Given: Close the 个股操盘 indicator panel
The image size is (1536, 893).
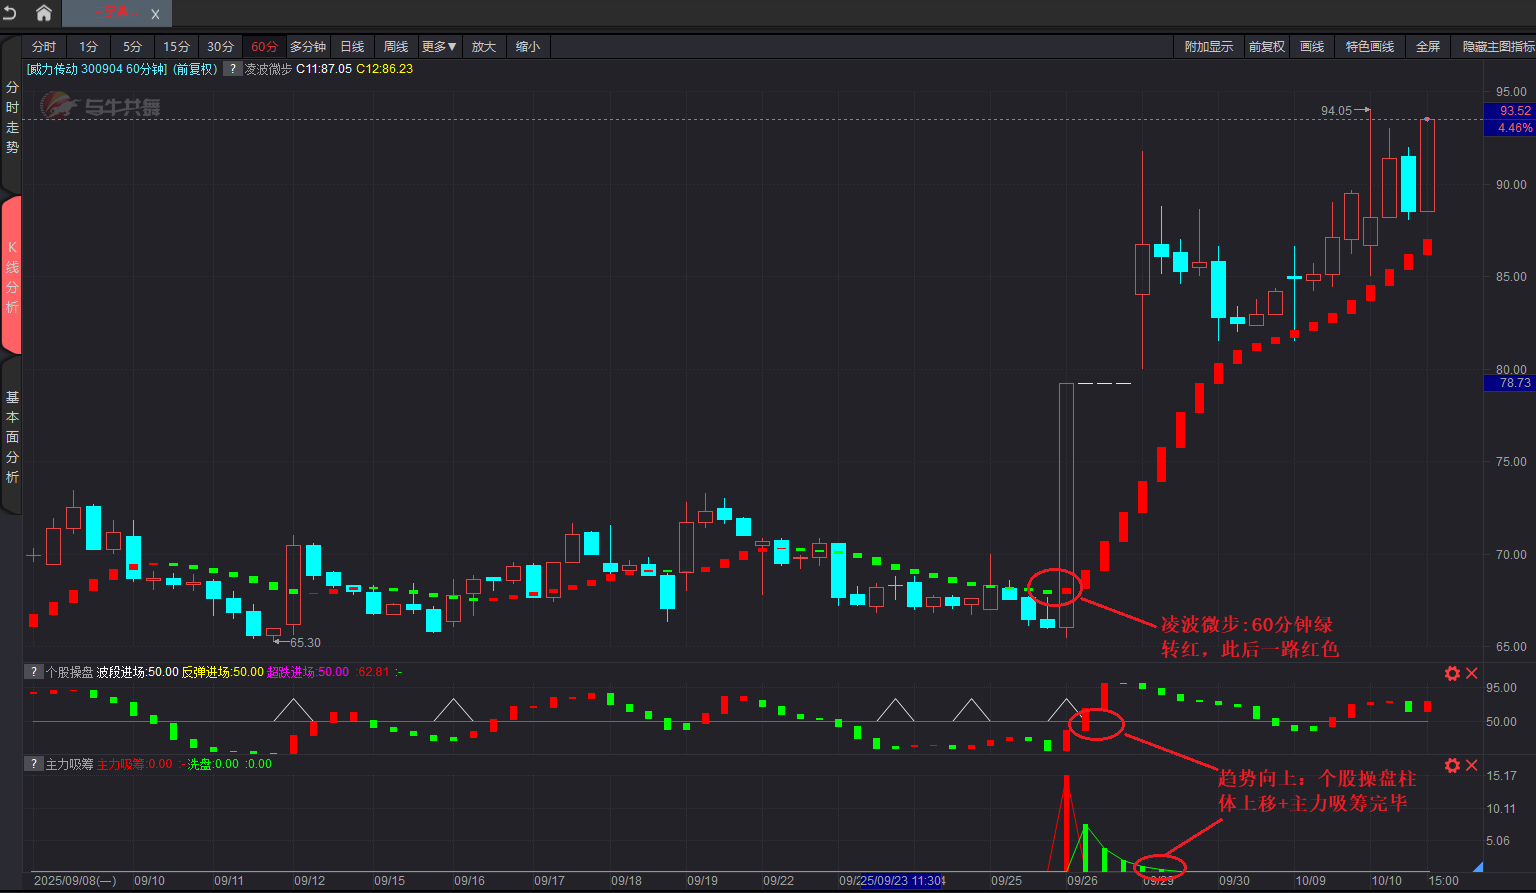Looking at the screenshot, I should 1472,673.
